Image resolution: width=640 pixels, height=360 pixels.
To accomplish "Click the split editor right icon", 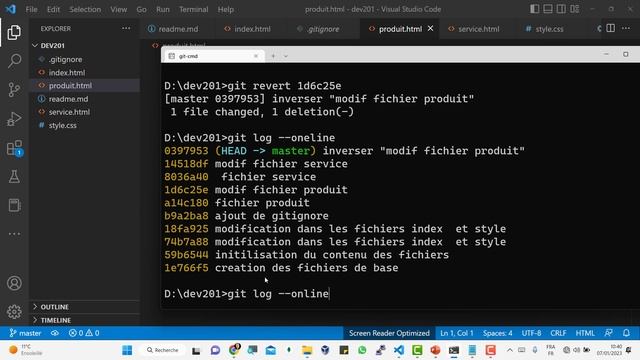I will [611, 28].
